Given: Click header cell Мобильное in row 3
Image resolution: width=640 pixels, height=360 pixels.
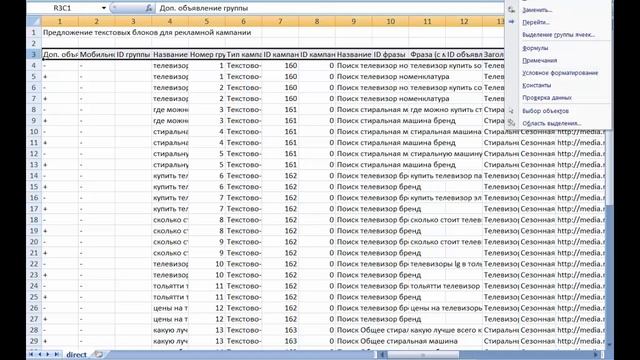Looking at the screenshot, I should [x=96, y=54].
